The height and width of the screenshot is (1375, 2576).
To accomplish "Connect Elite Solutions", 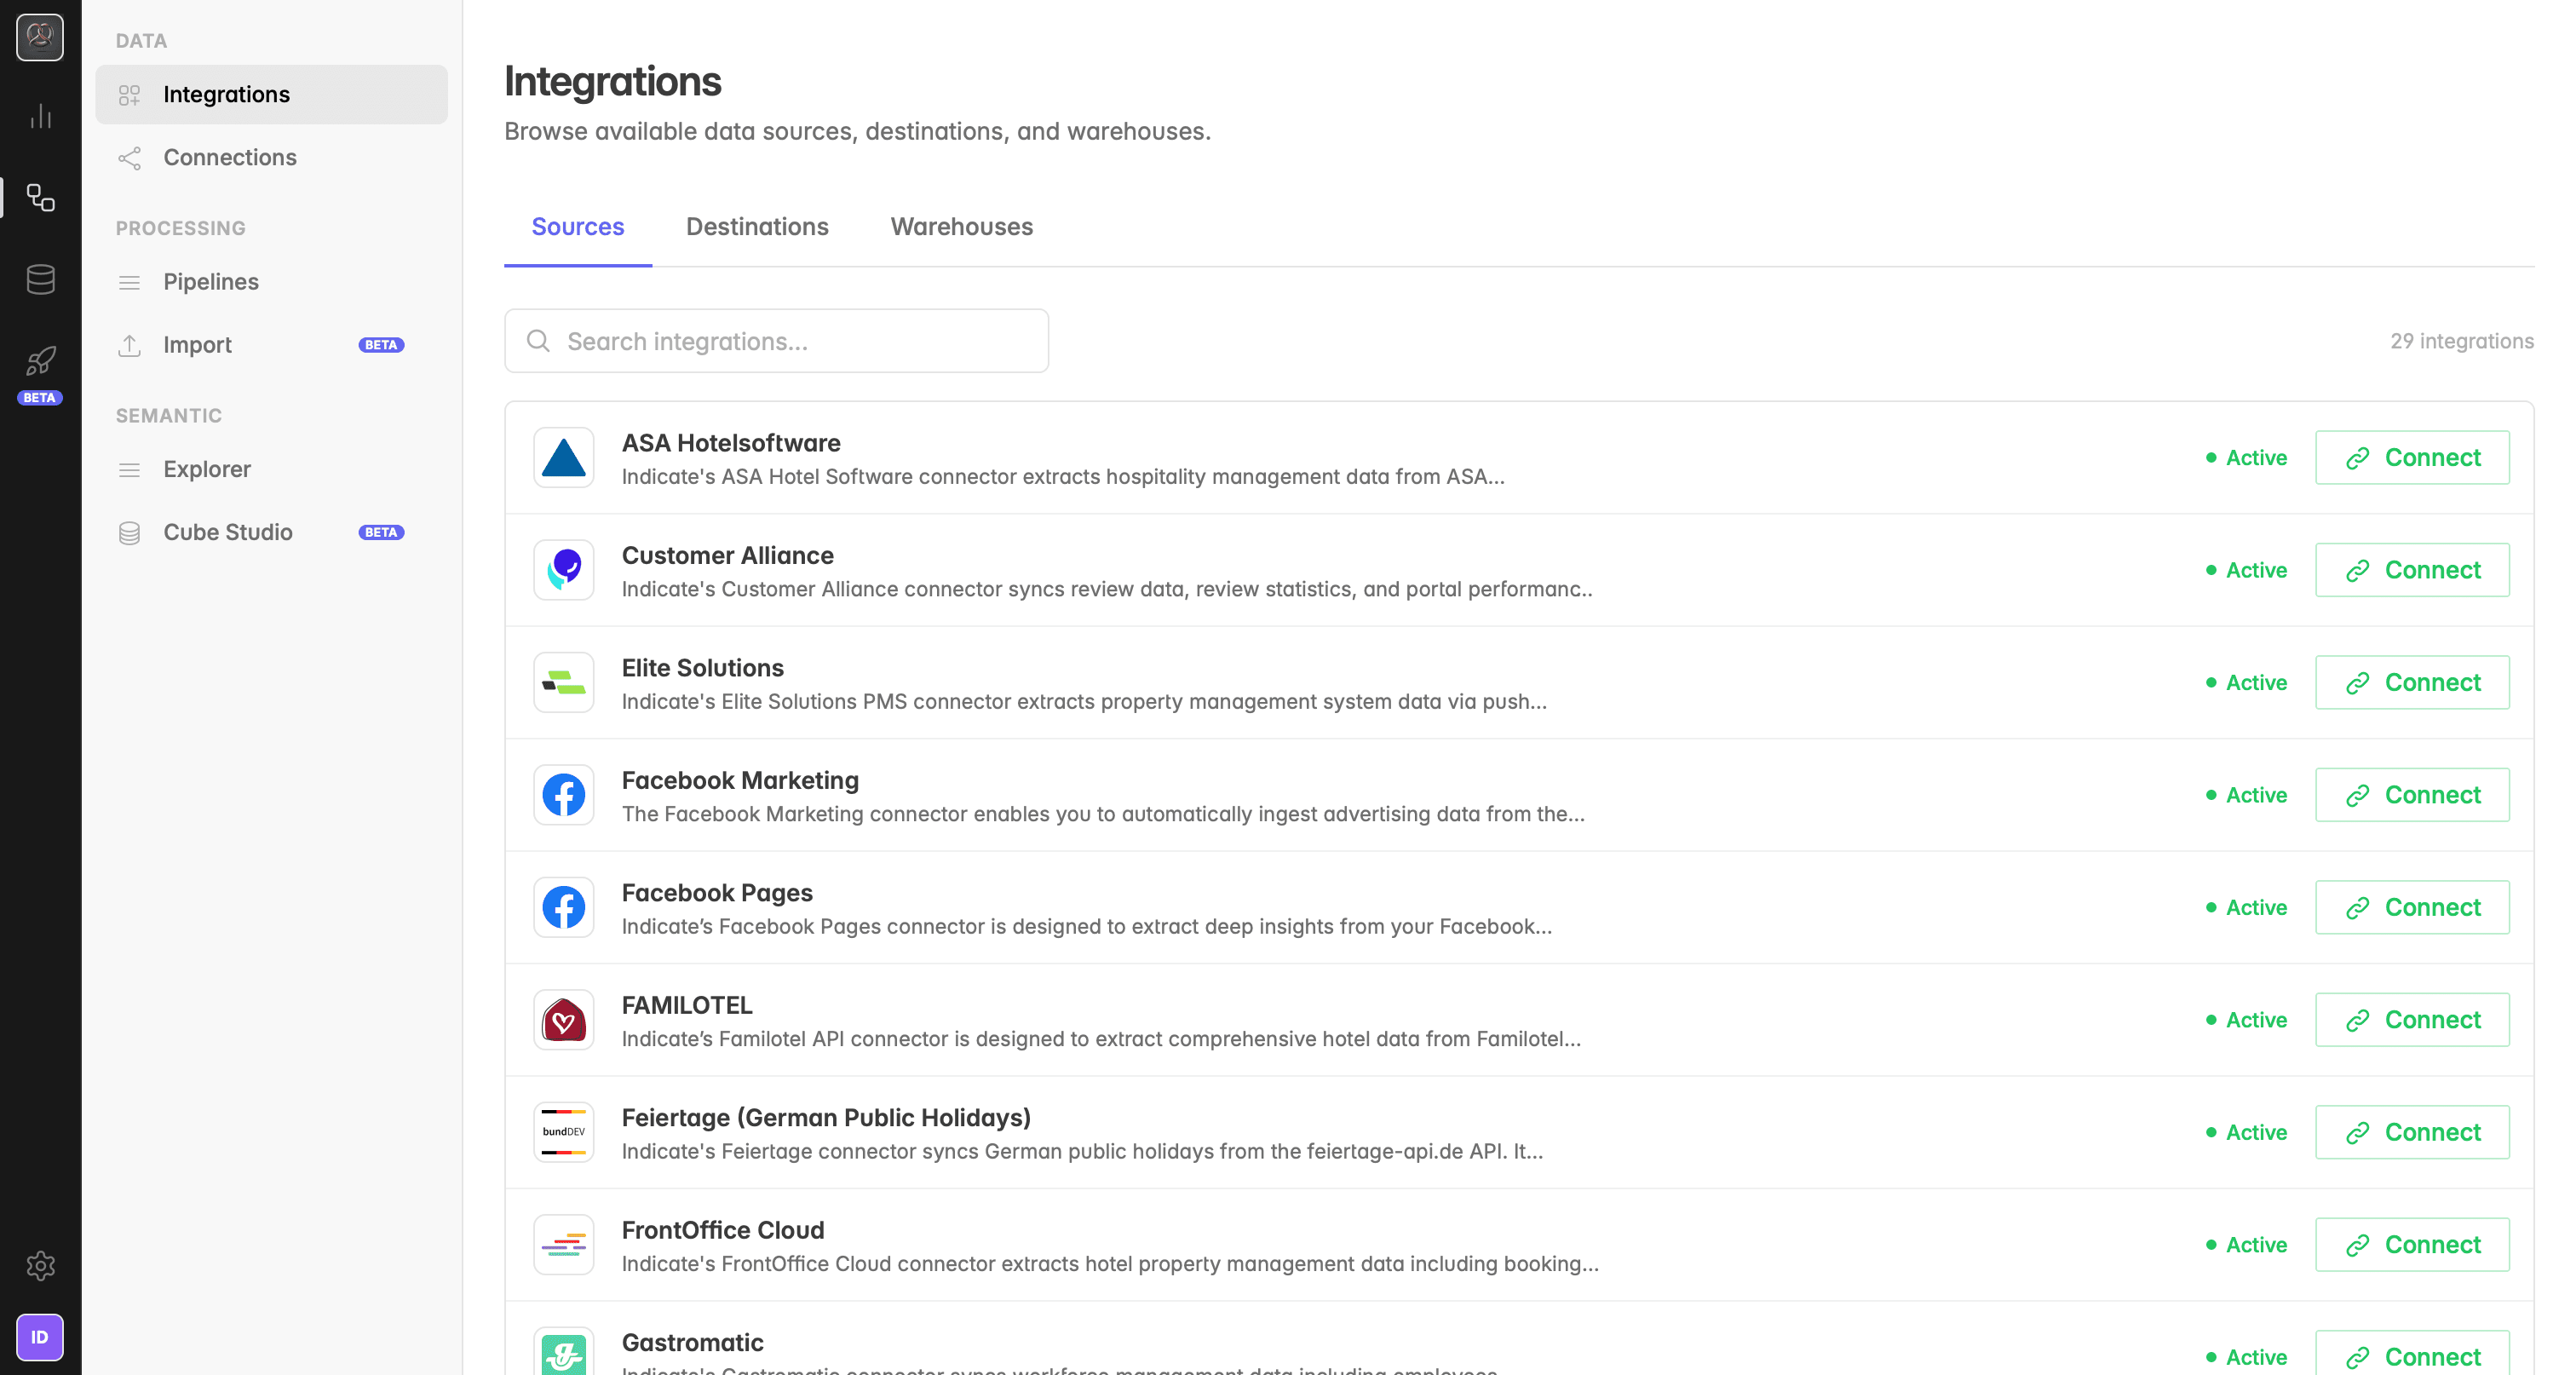I will [2412, 682].
